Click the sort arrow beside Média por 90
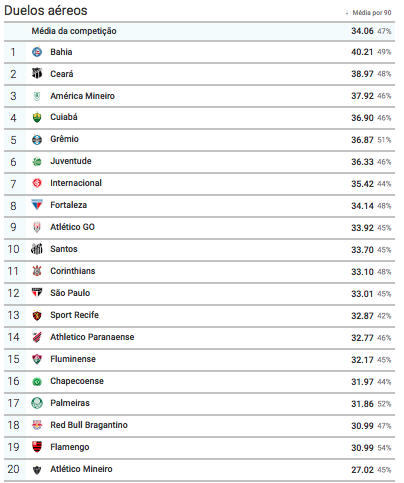The image size is (404, 483). (x=347, y=13)
